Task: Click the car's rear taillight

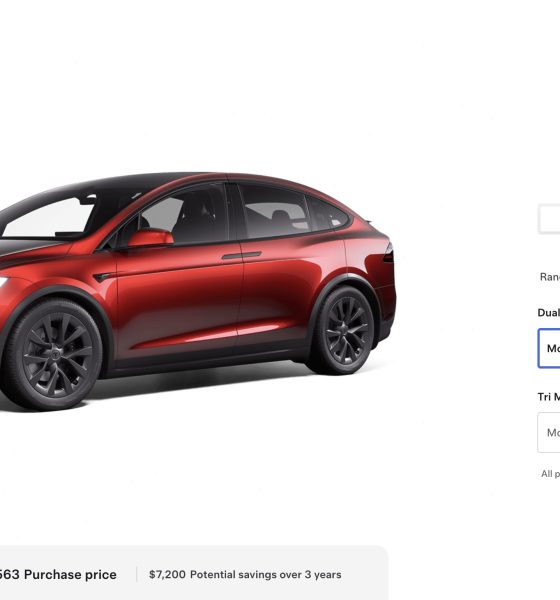Action: pyautogui.click(x=389, y=253)
